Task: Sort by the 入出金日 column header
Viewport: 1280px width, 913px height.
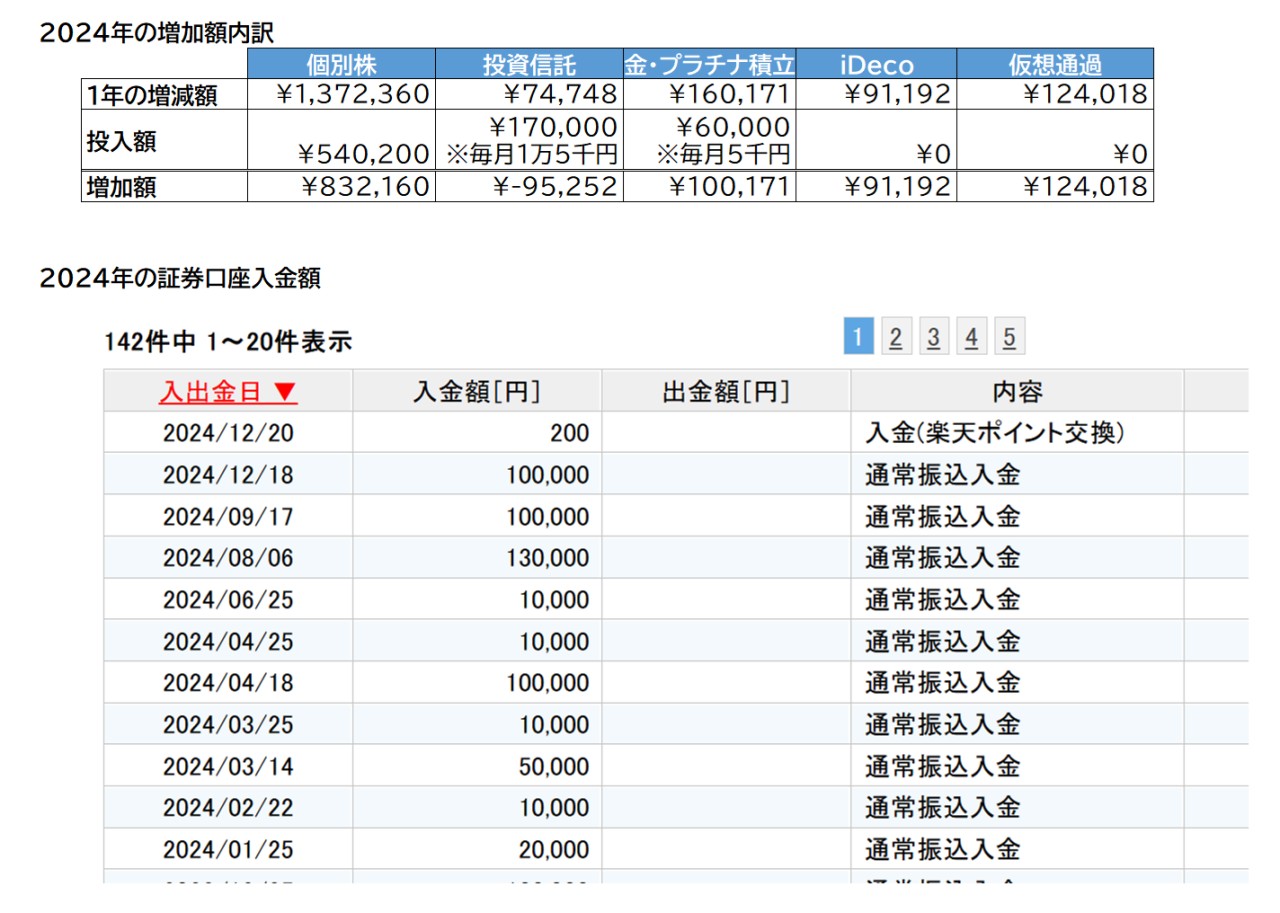Action: [228, 392]
